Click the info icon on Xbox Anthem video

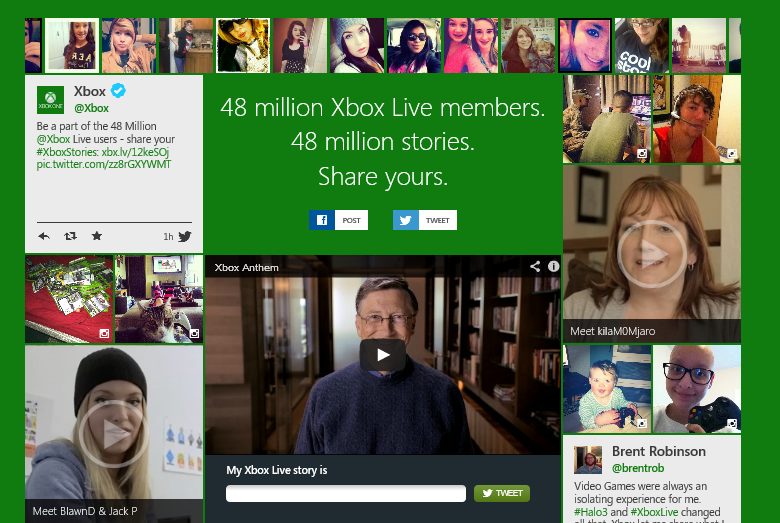click(553, 267)
